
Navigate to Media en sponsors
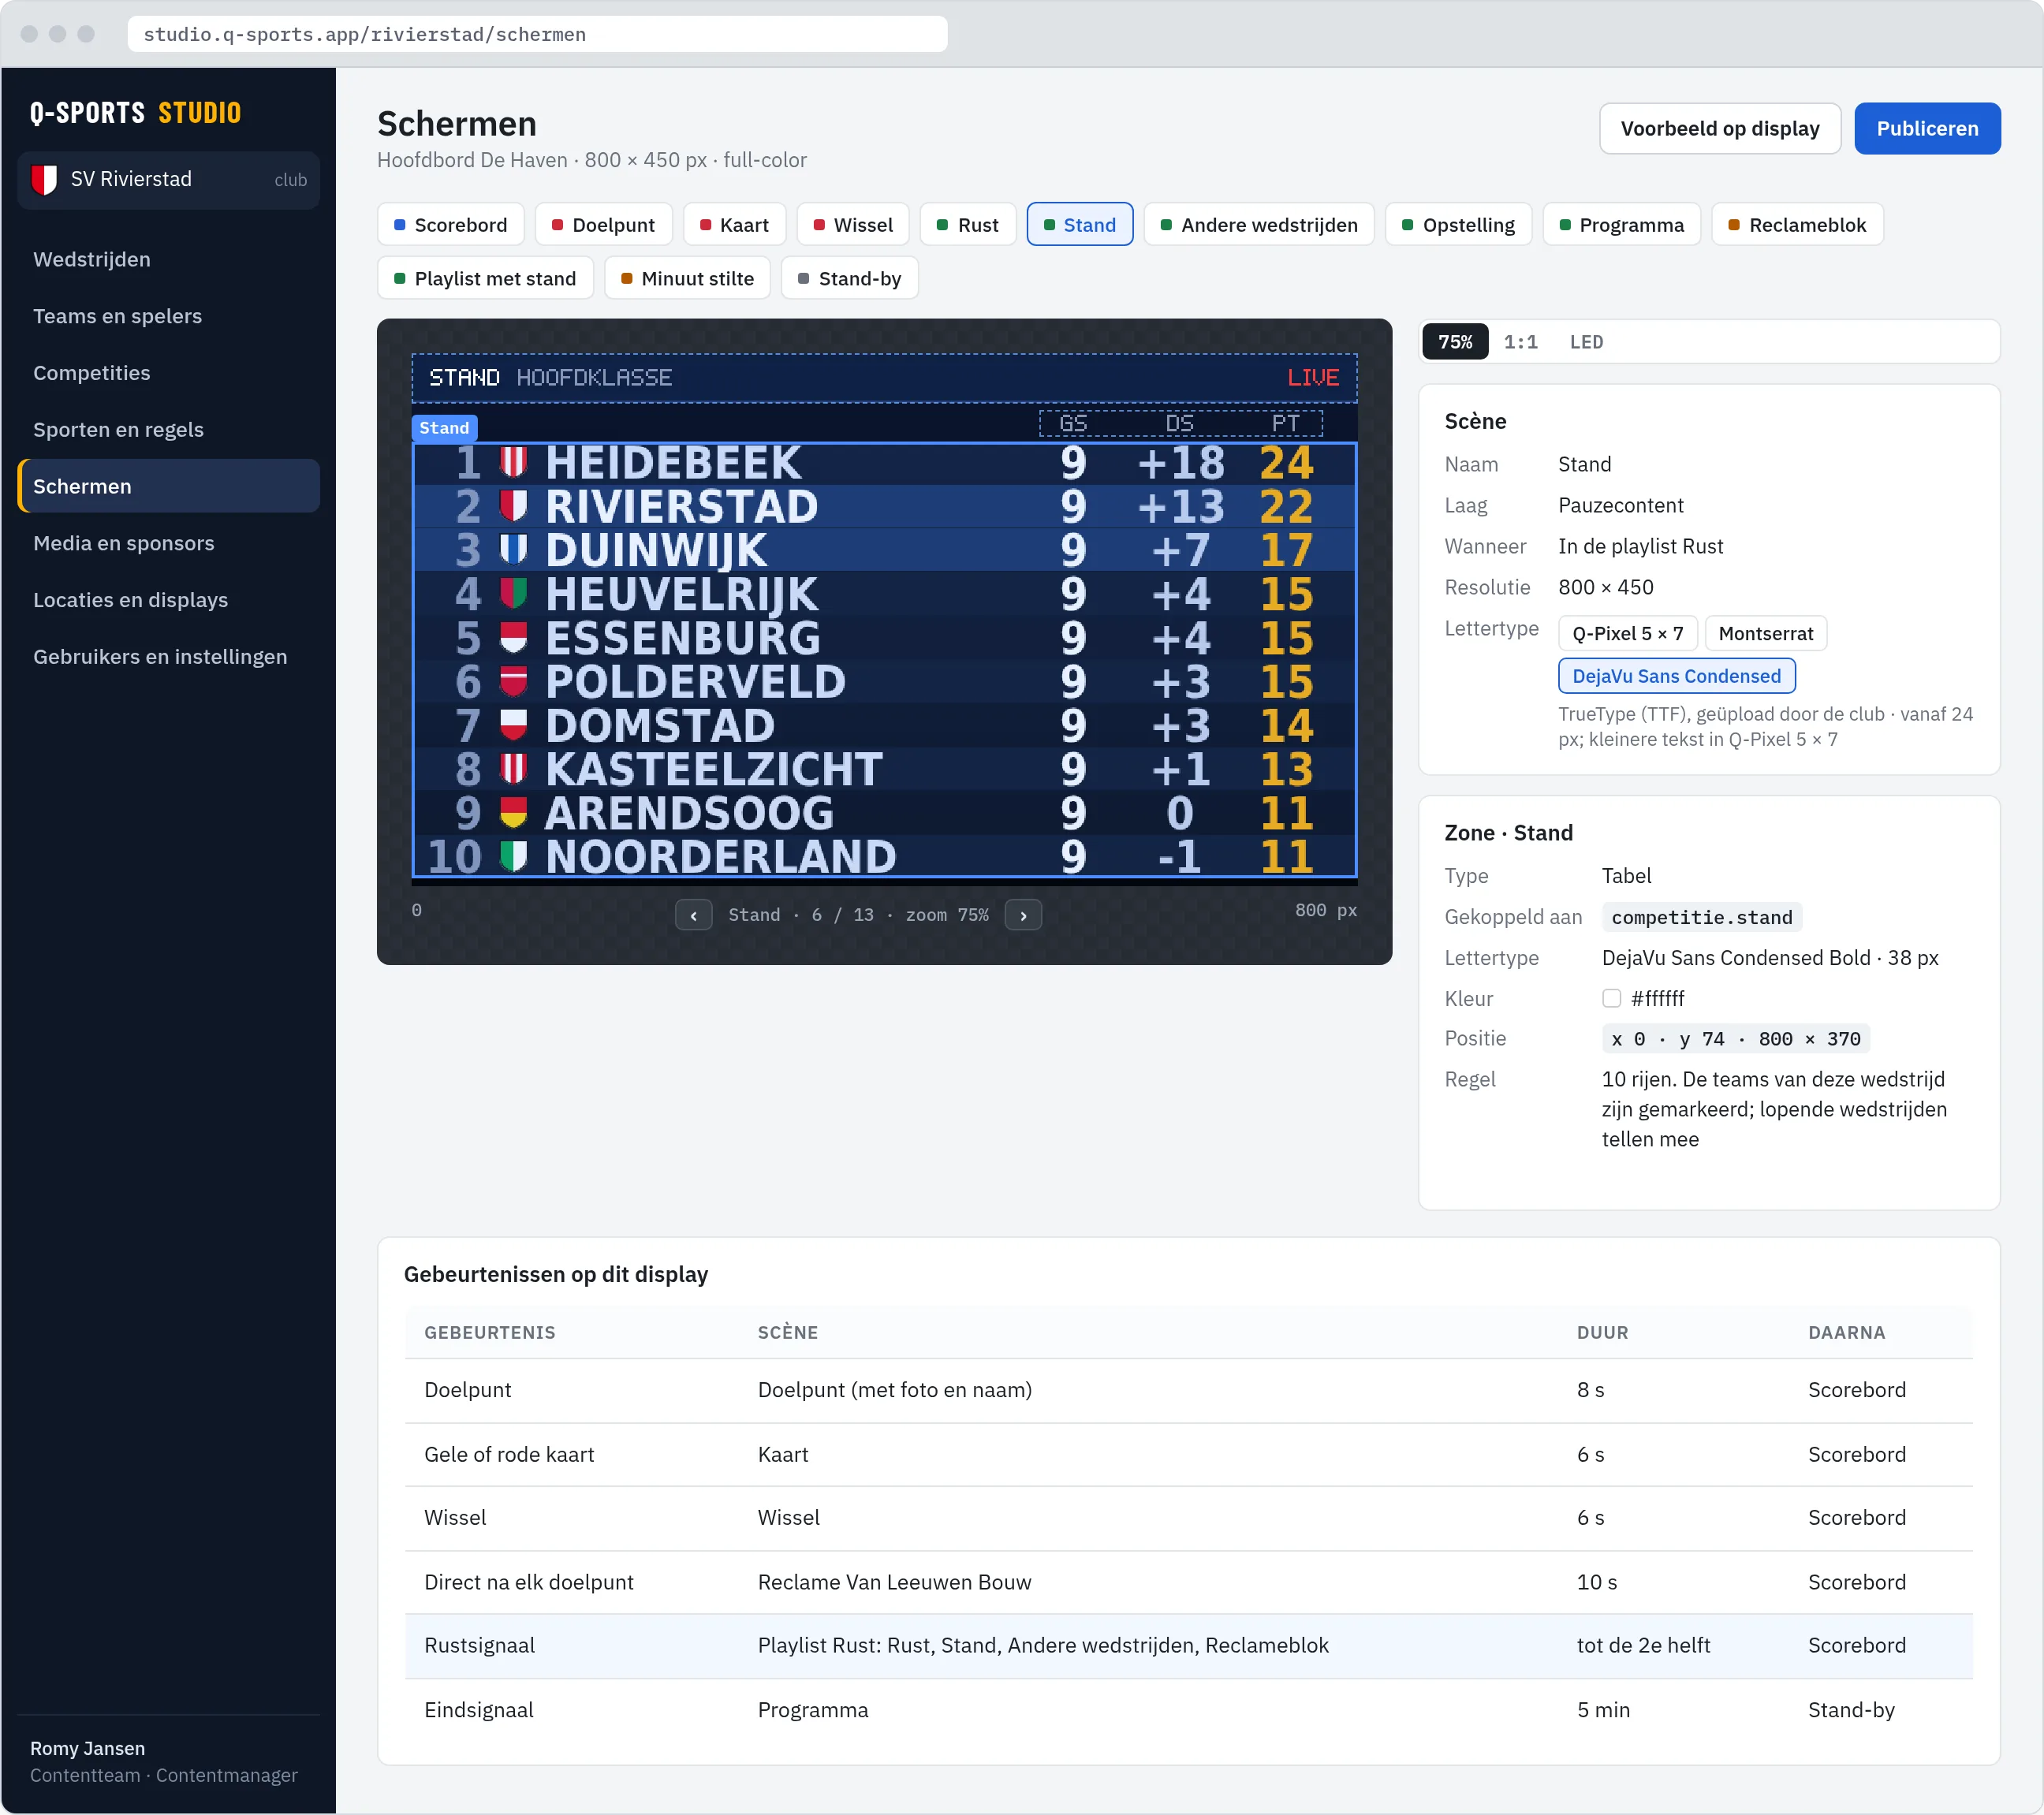click(168, 543)
